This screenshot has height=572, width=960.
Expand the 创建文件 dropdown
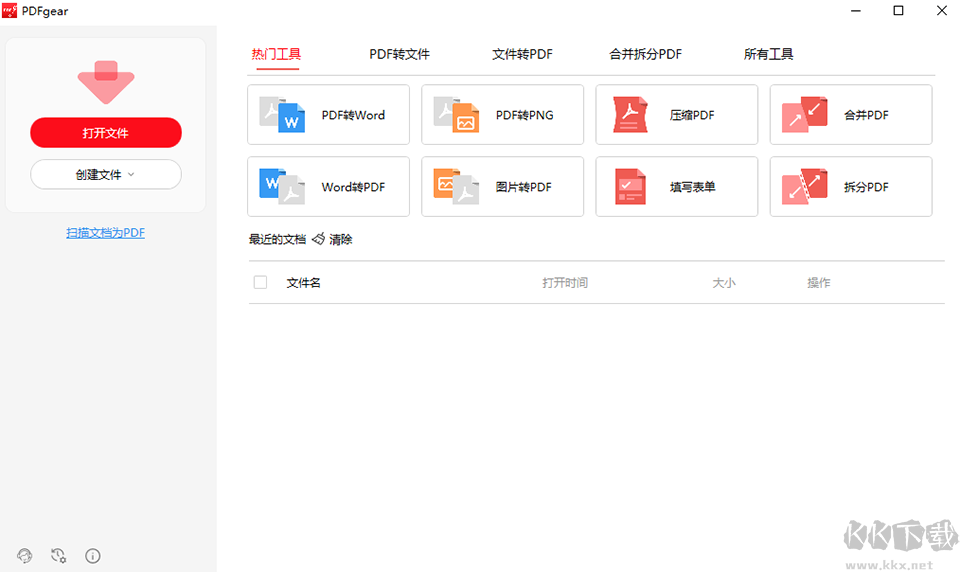(x=106, y=175)
